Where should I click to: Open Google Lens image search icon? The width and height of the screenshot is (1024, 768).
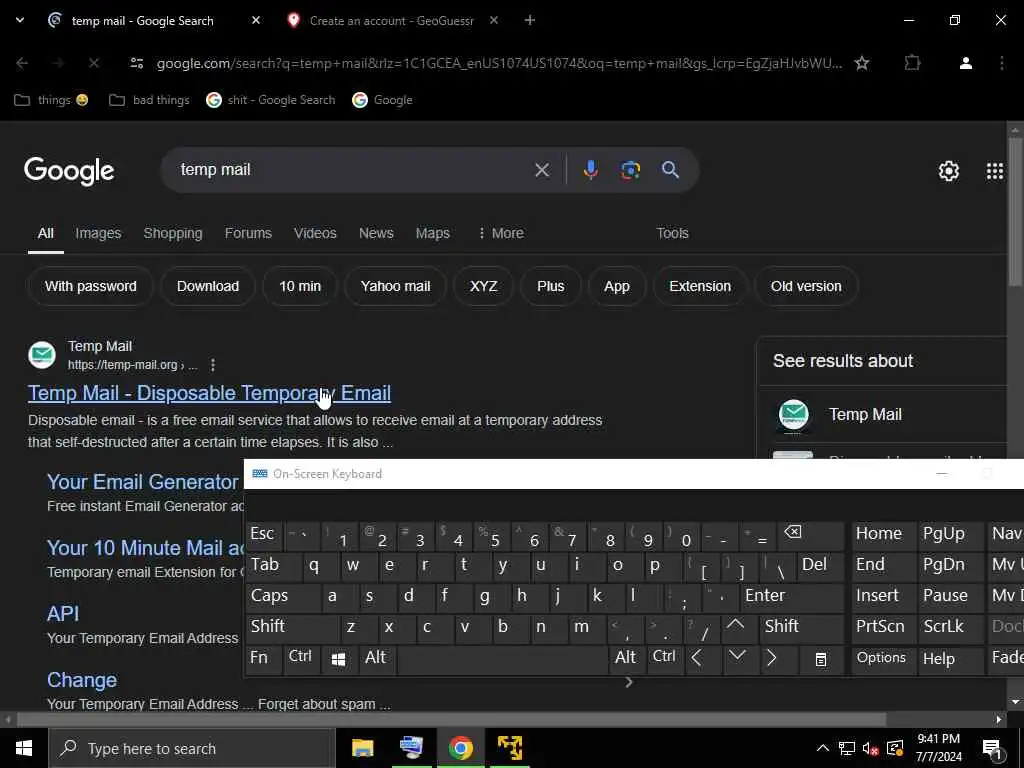[x=630, y=170]
